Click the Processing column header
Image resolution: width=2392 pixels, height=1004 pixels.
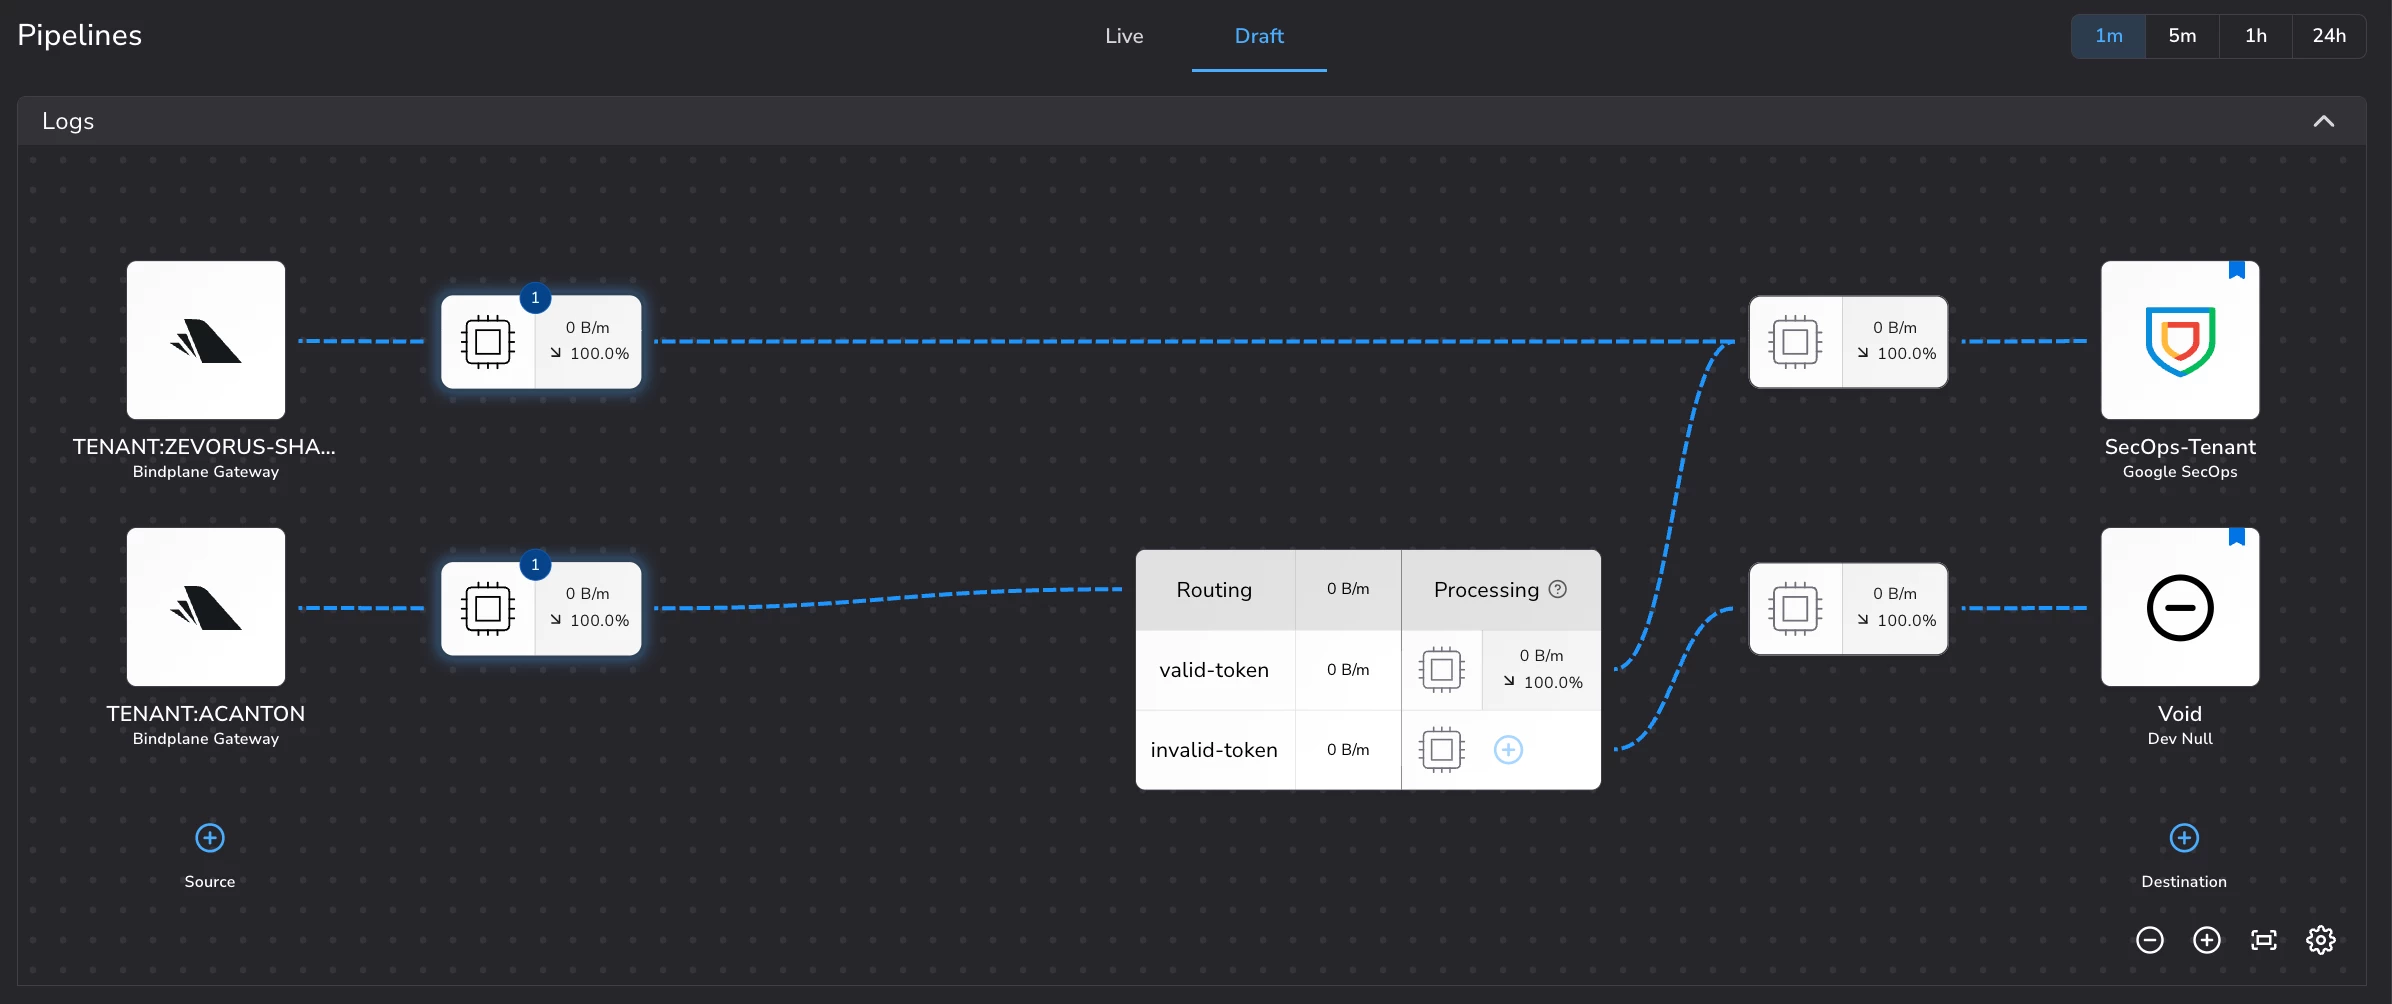[x=1501, y=590]
